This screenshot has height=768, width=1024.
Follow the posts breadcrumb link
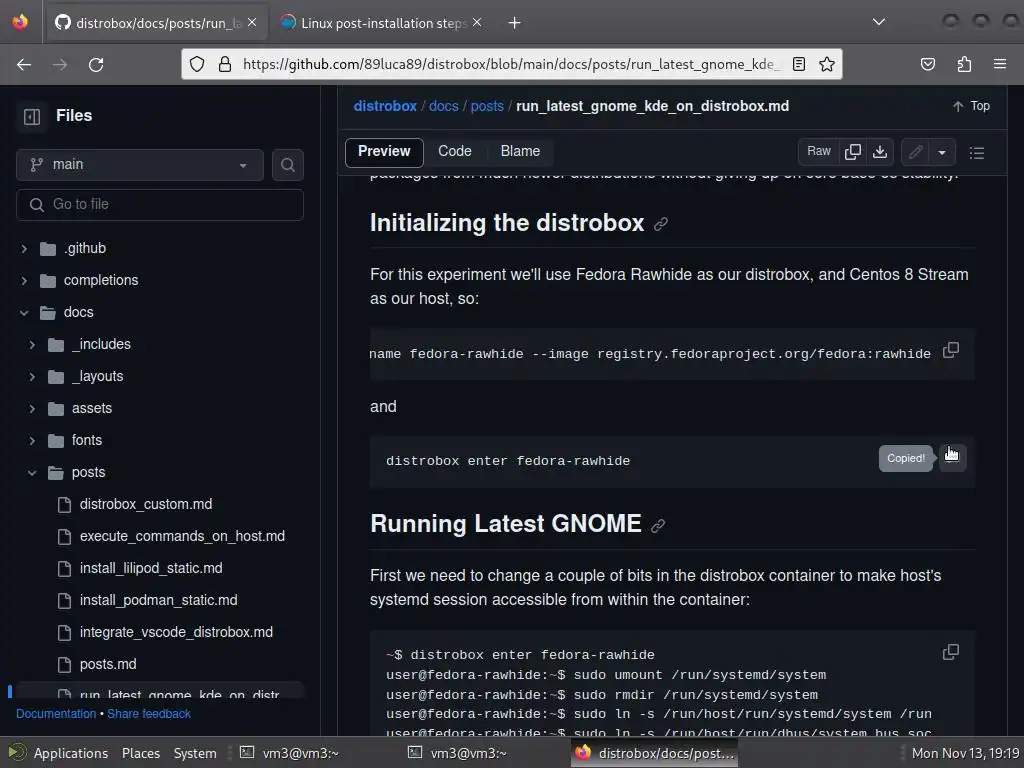click(x=487, y=106)
